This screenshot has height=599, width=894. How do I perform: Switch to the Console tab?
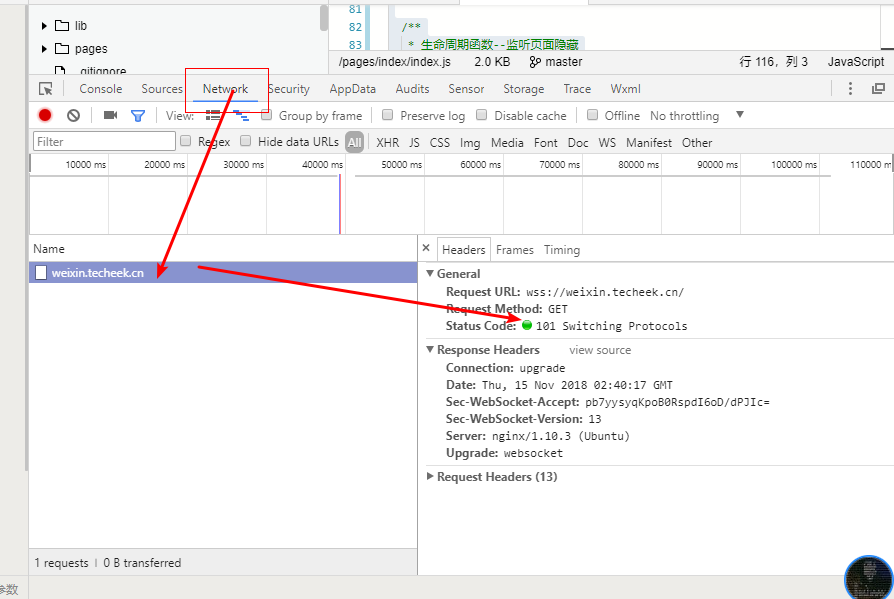100,89
